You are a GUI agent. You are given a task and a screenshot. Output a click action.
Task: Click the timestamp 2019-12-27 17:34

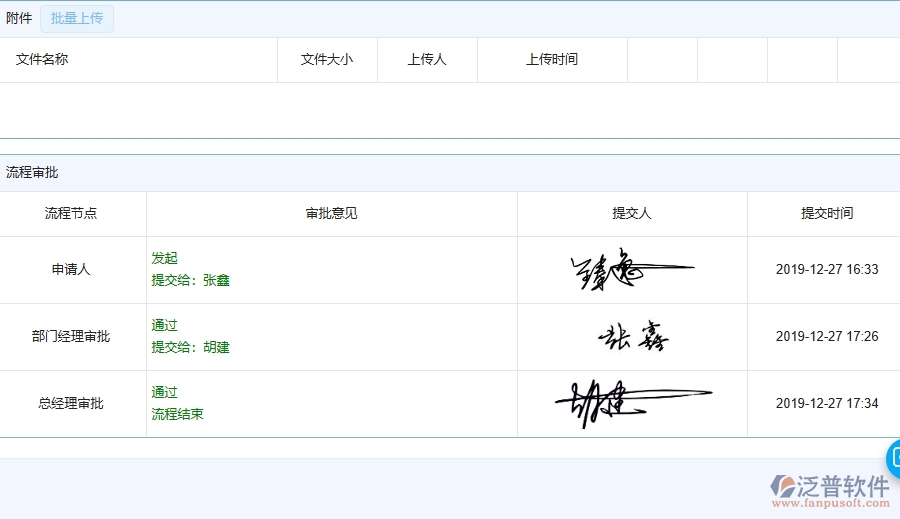point(827,404)
